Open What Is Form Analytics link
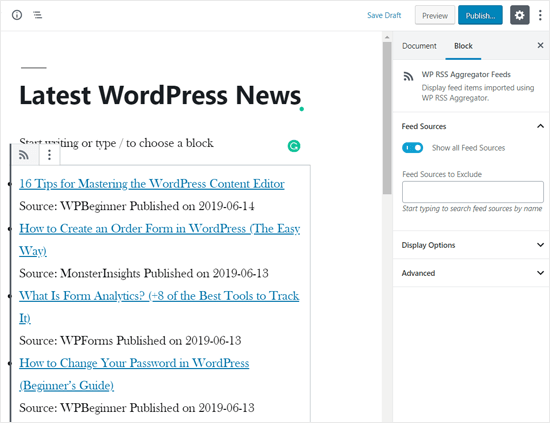The width and height of the screenshot is (550, 423). pyautogui.click(x=159, y=307)
